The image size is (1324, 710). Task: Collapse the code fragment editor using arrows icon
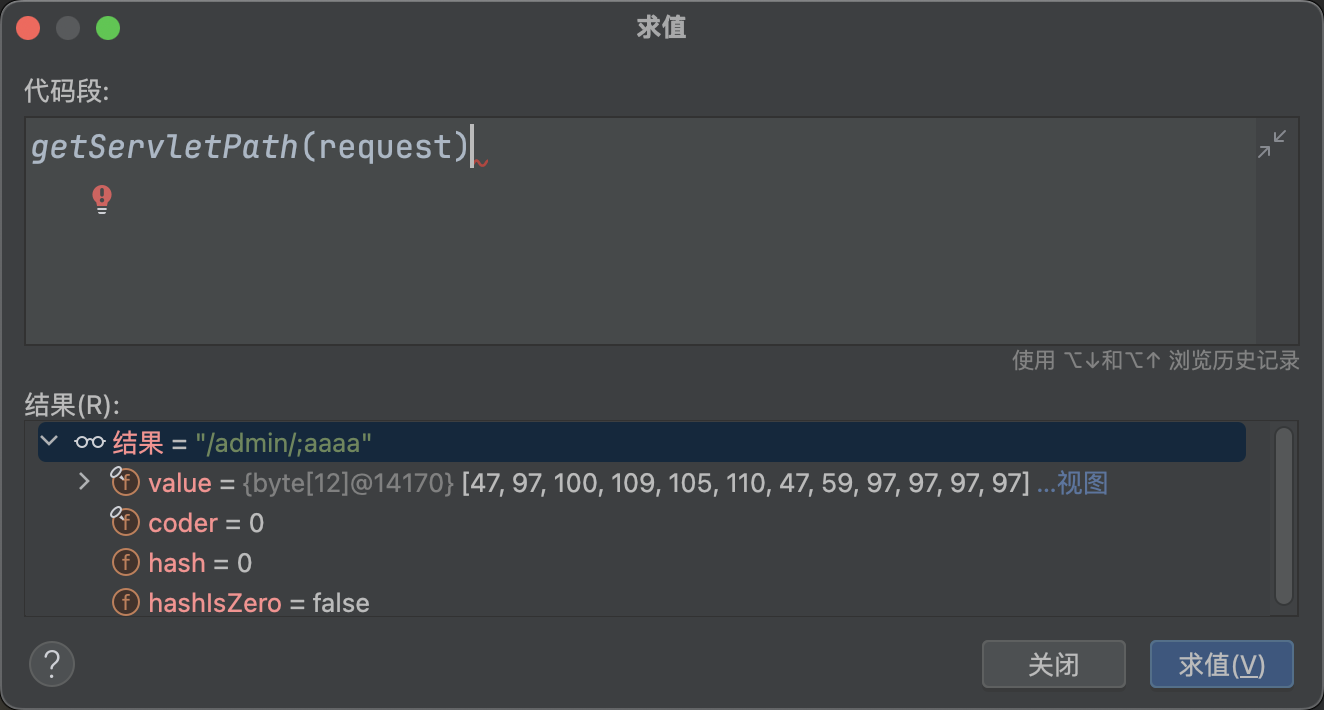coord(1272,145)
